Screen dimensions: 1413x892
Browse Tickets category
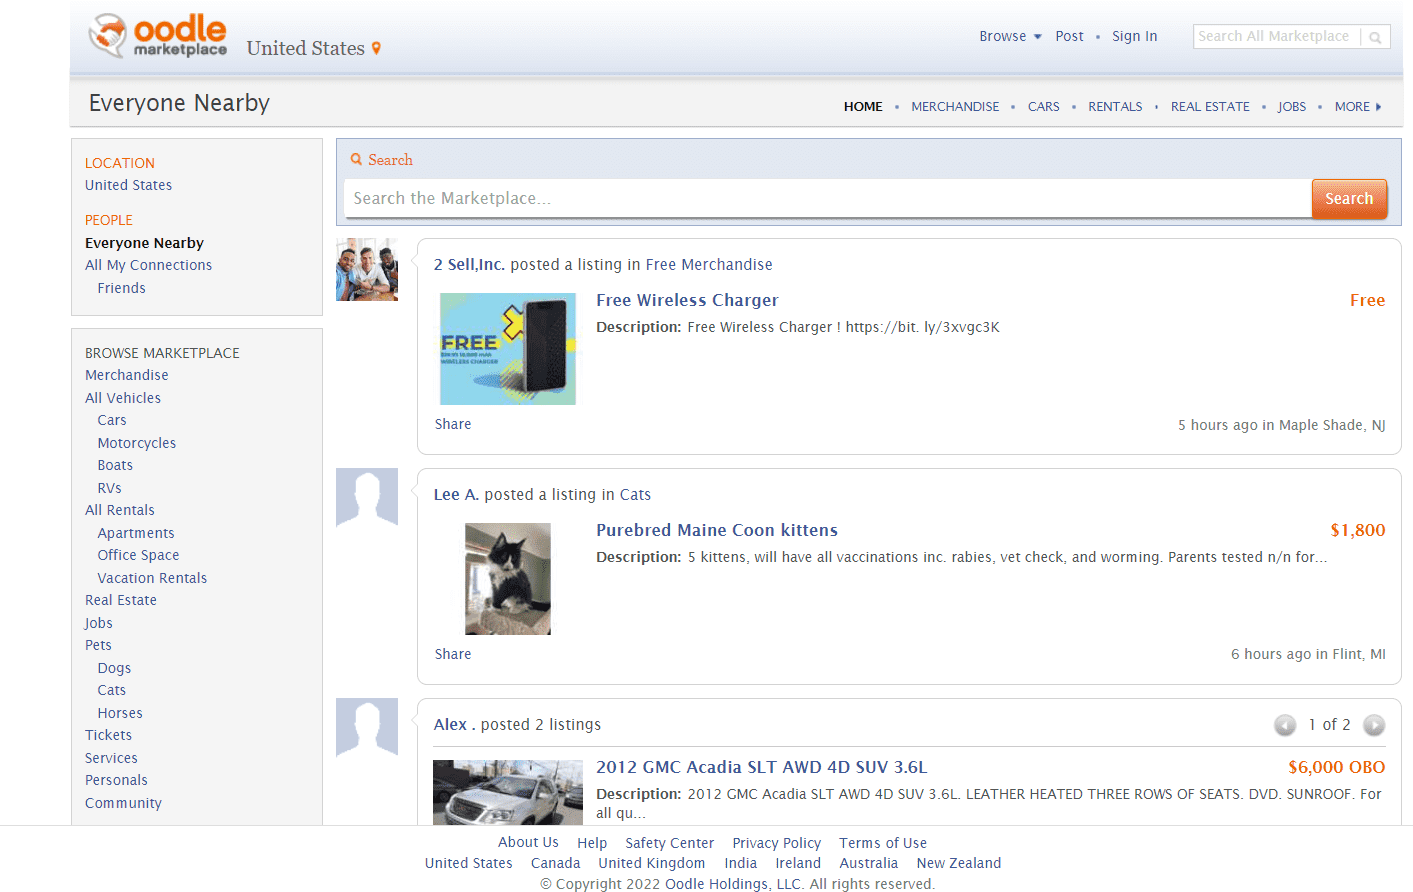point(108,735)
